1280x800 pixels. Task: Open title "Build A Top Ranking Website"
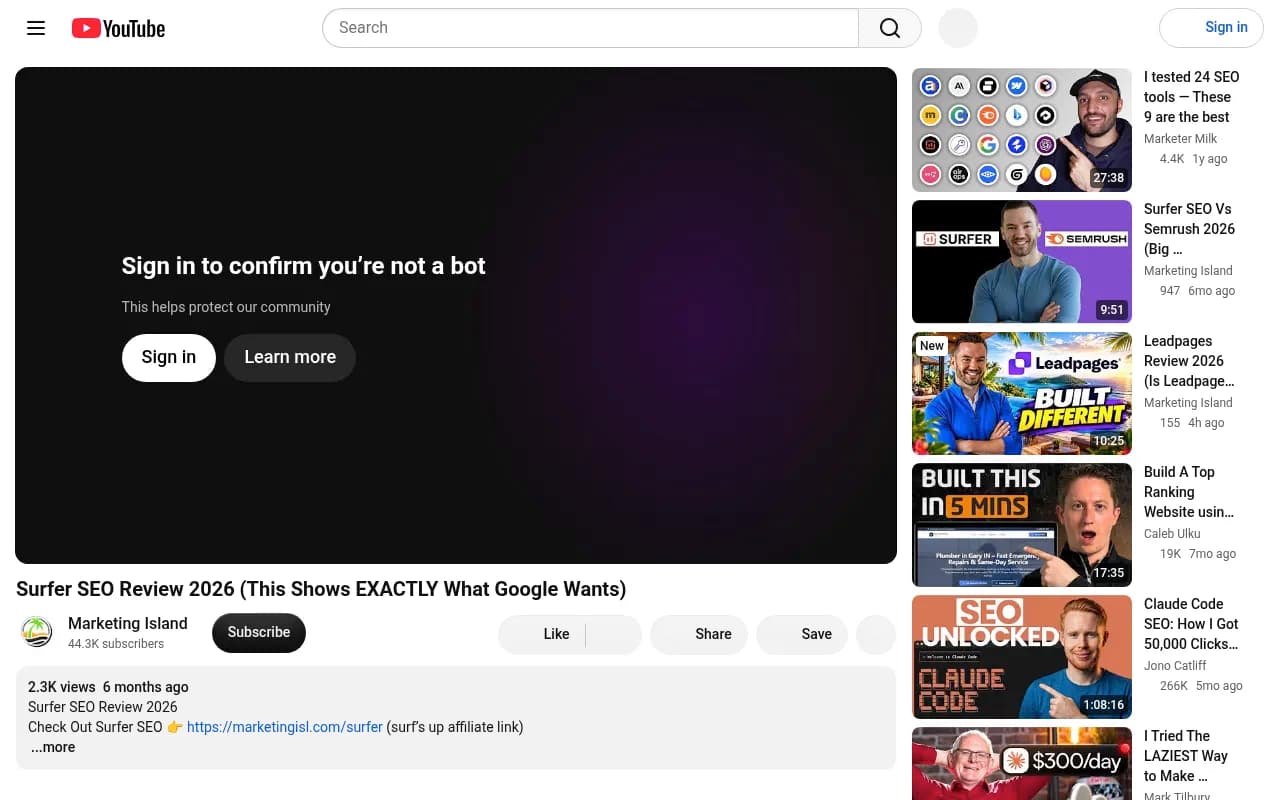click(1189, 492)
